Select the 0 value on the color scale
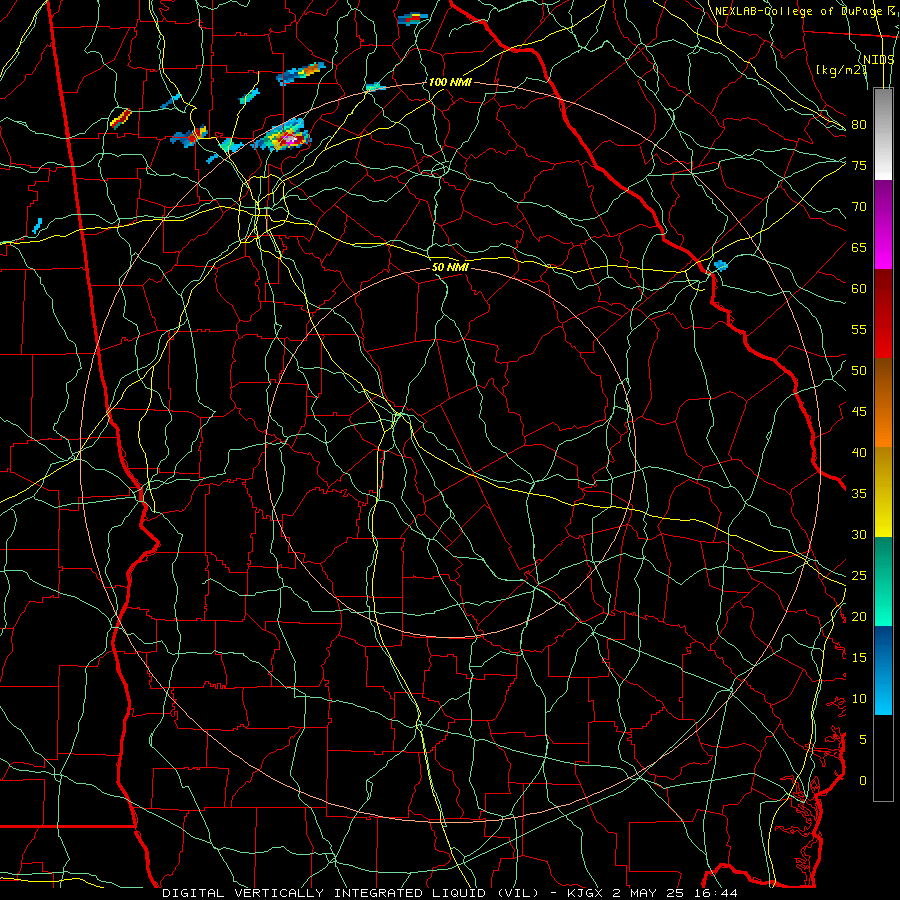900x900 pixels. (863, 781)
